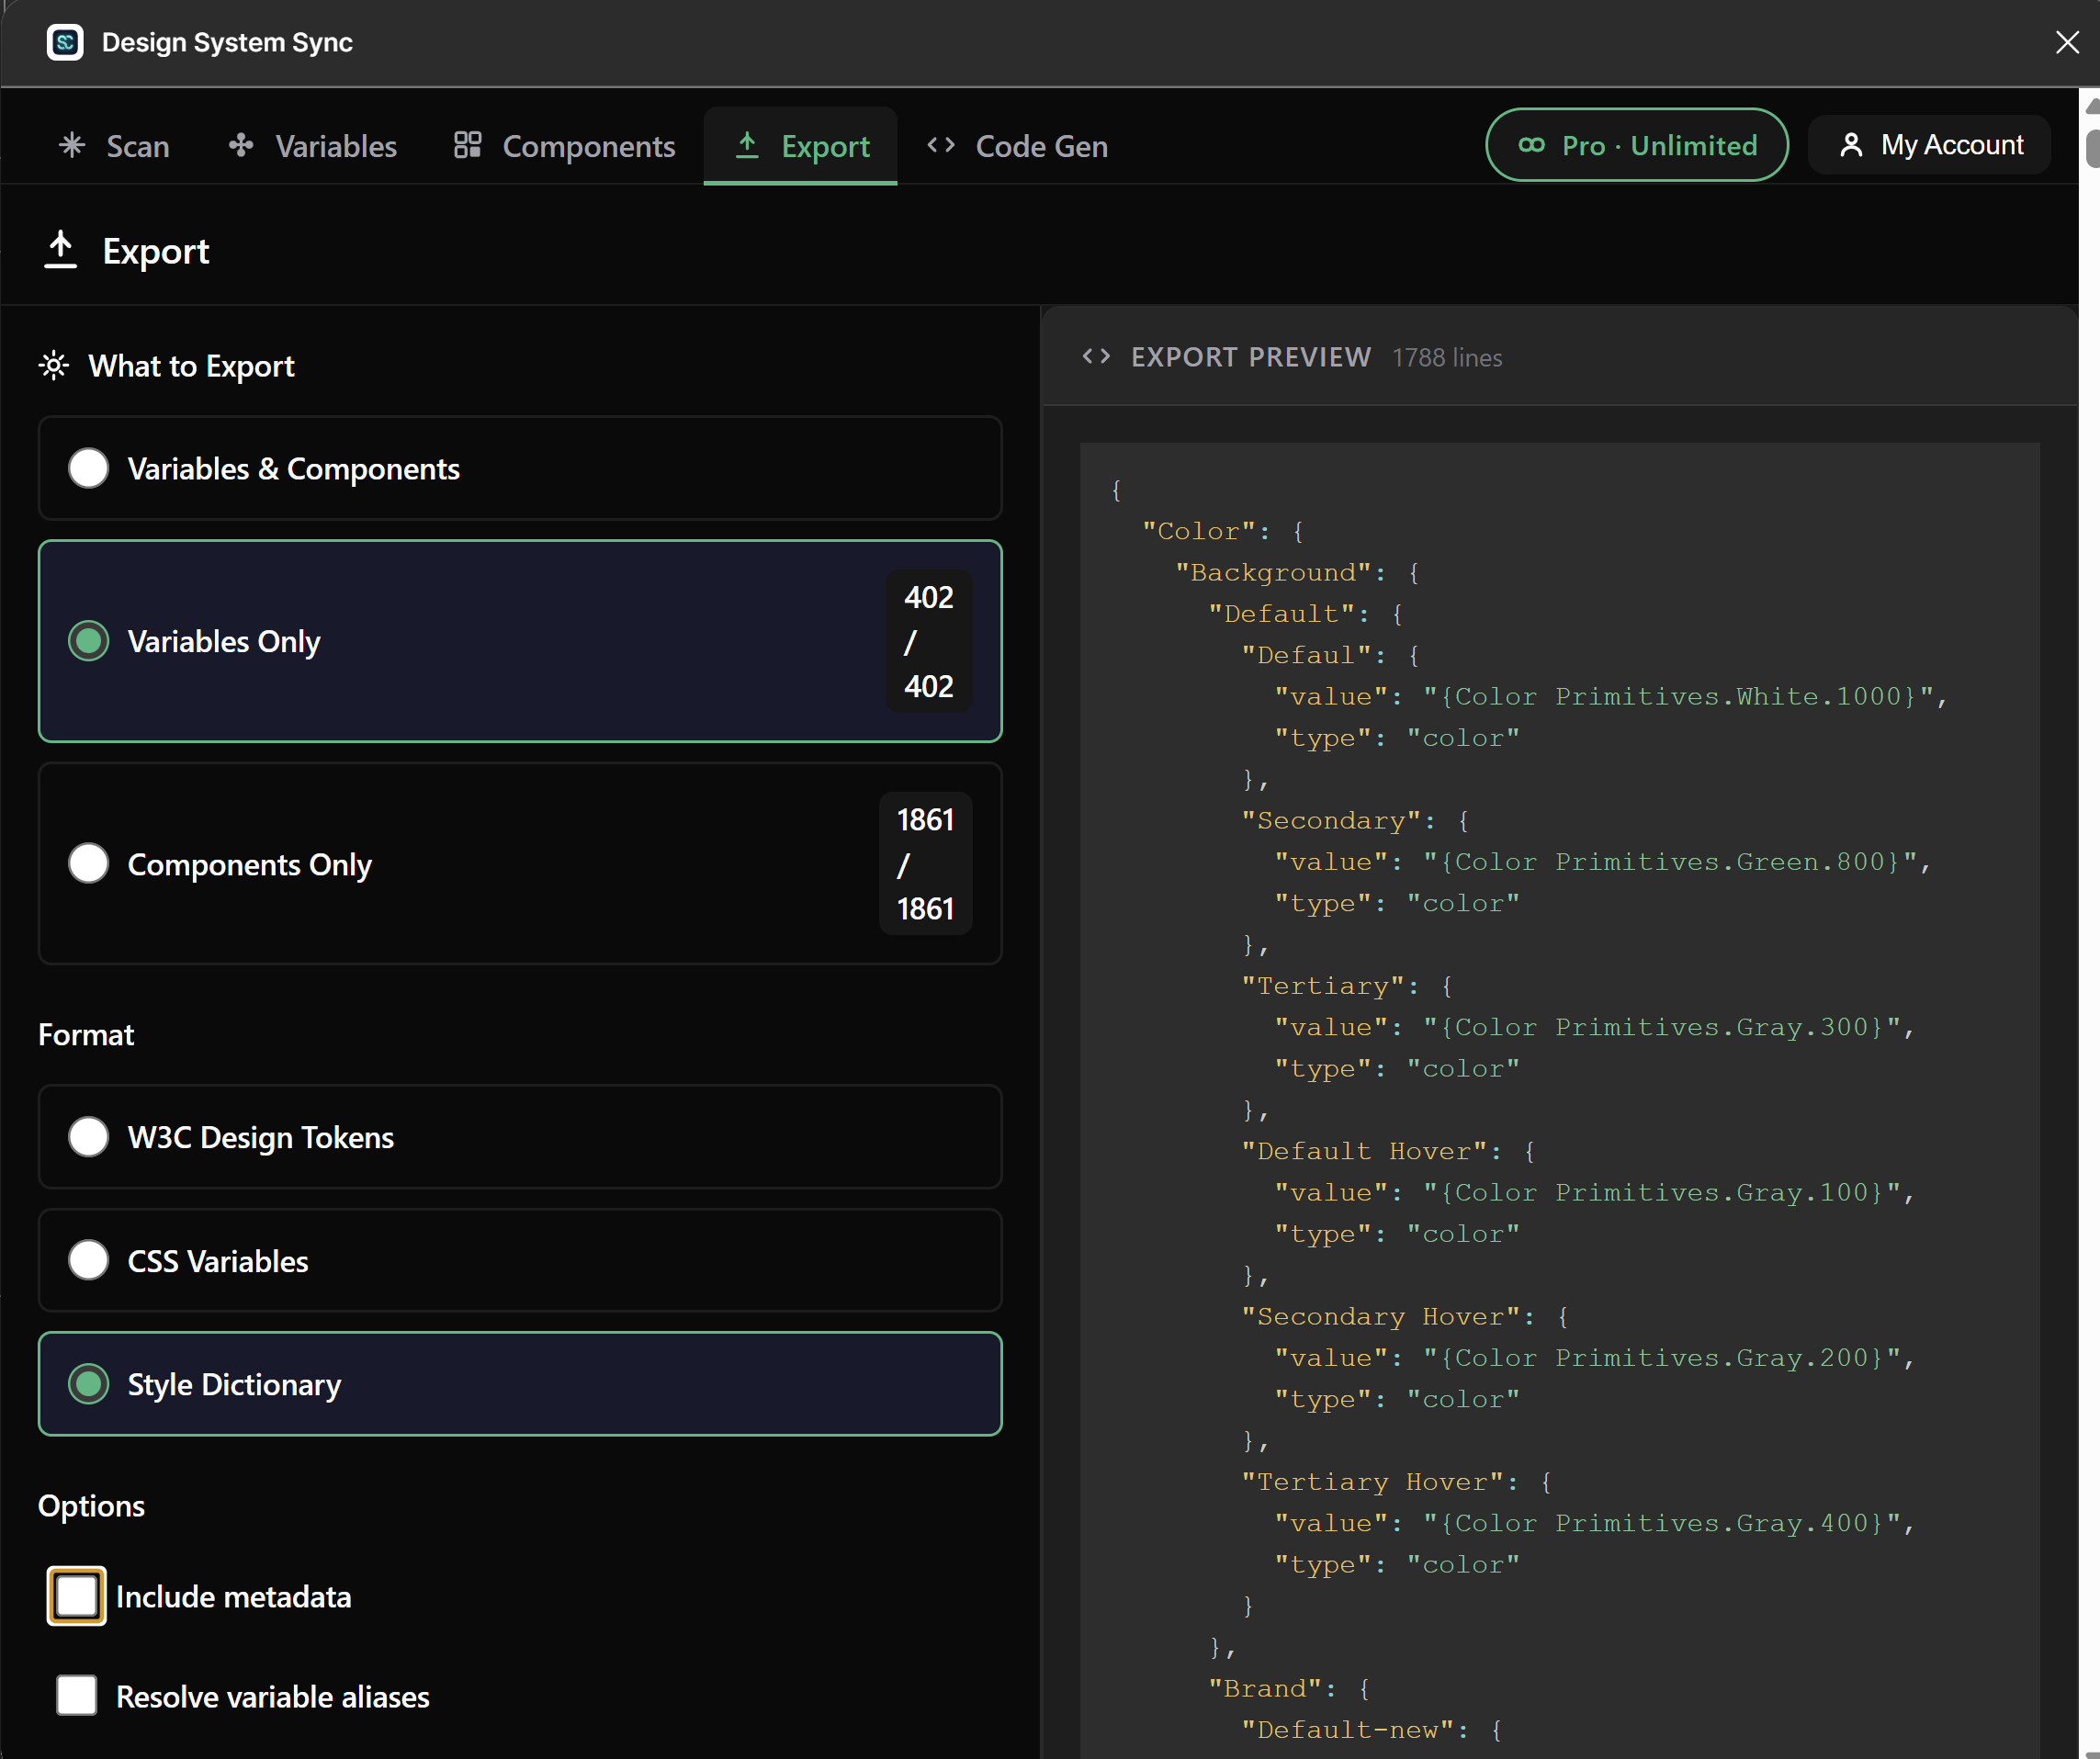
Task: Enable Resolve variable aliases checkbox
Action: coord(76,1696)
